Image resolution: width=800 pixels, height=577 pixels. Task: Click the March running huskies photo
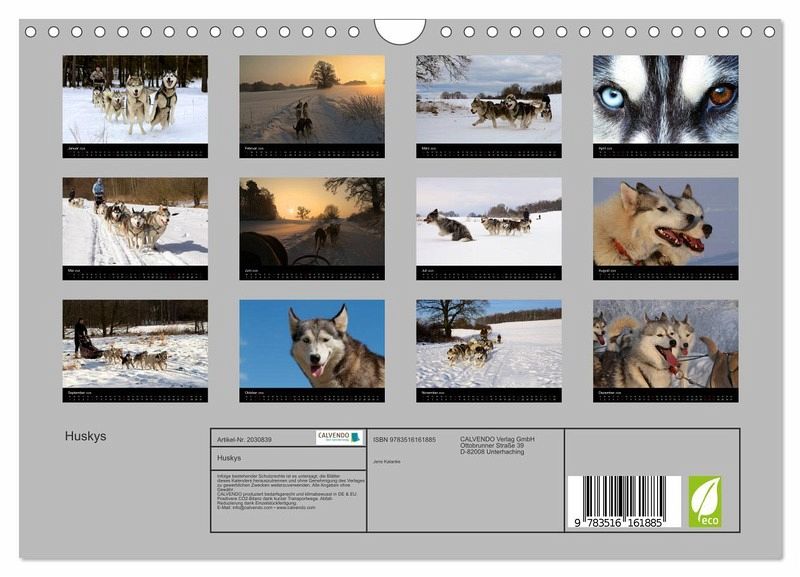[488, 99]
